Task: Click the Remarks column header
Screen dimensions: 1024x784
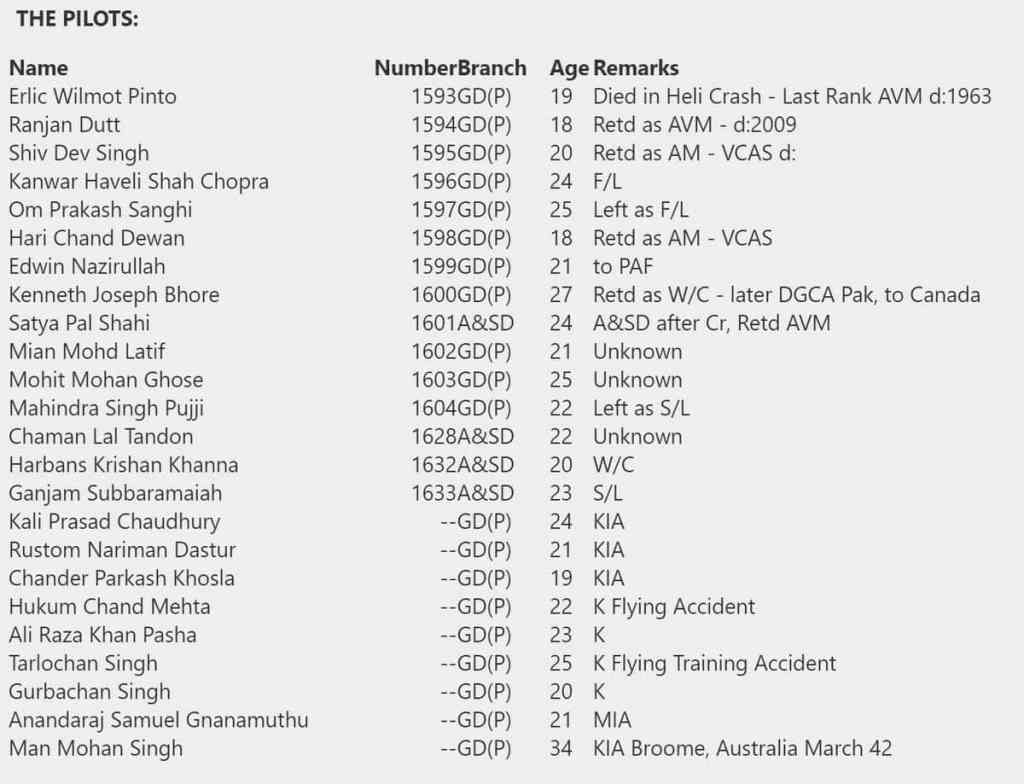Action: (635, 68)
